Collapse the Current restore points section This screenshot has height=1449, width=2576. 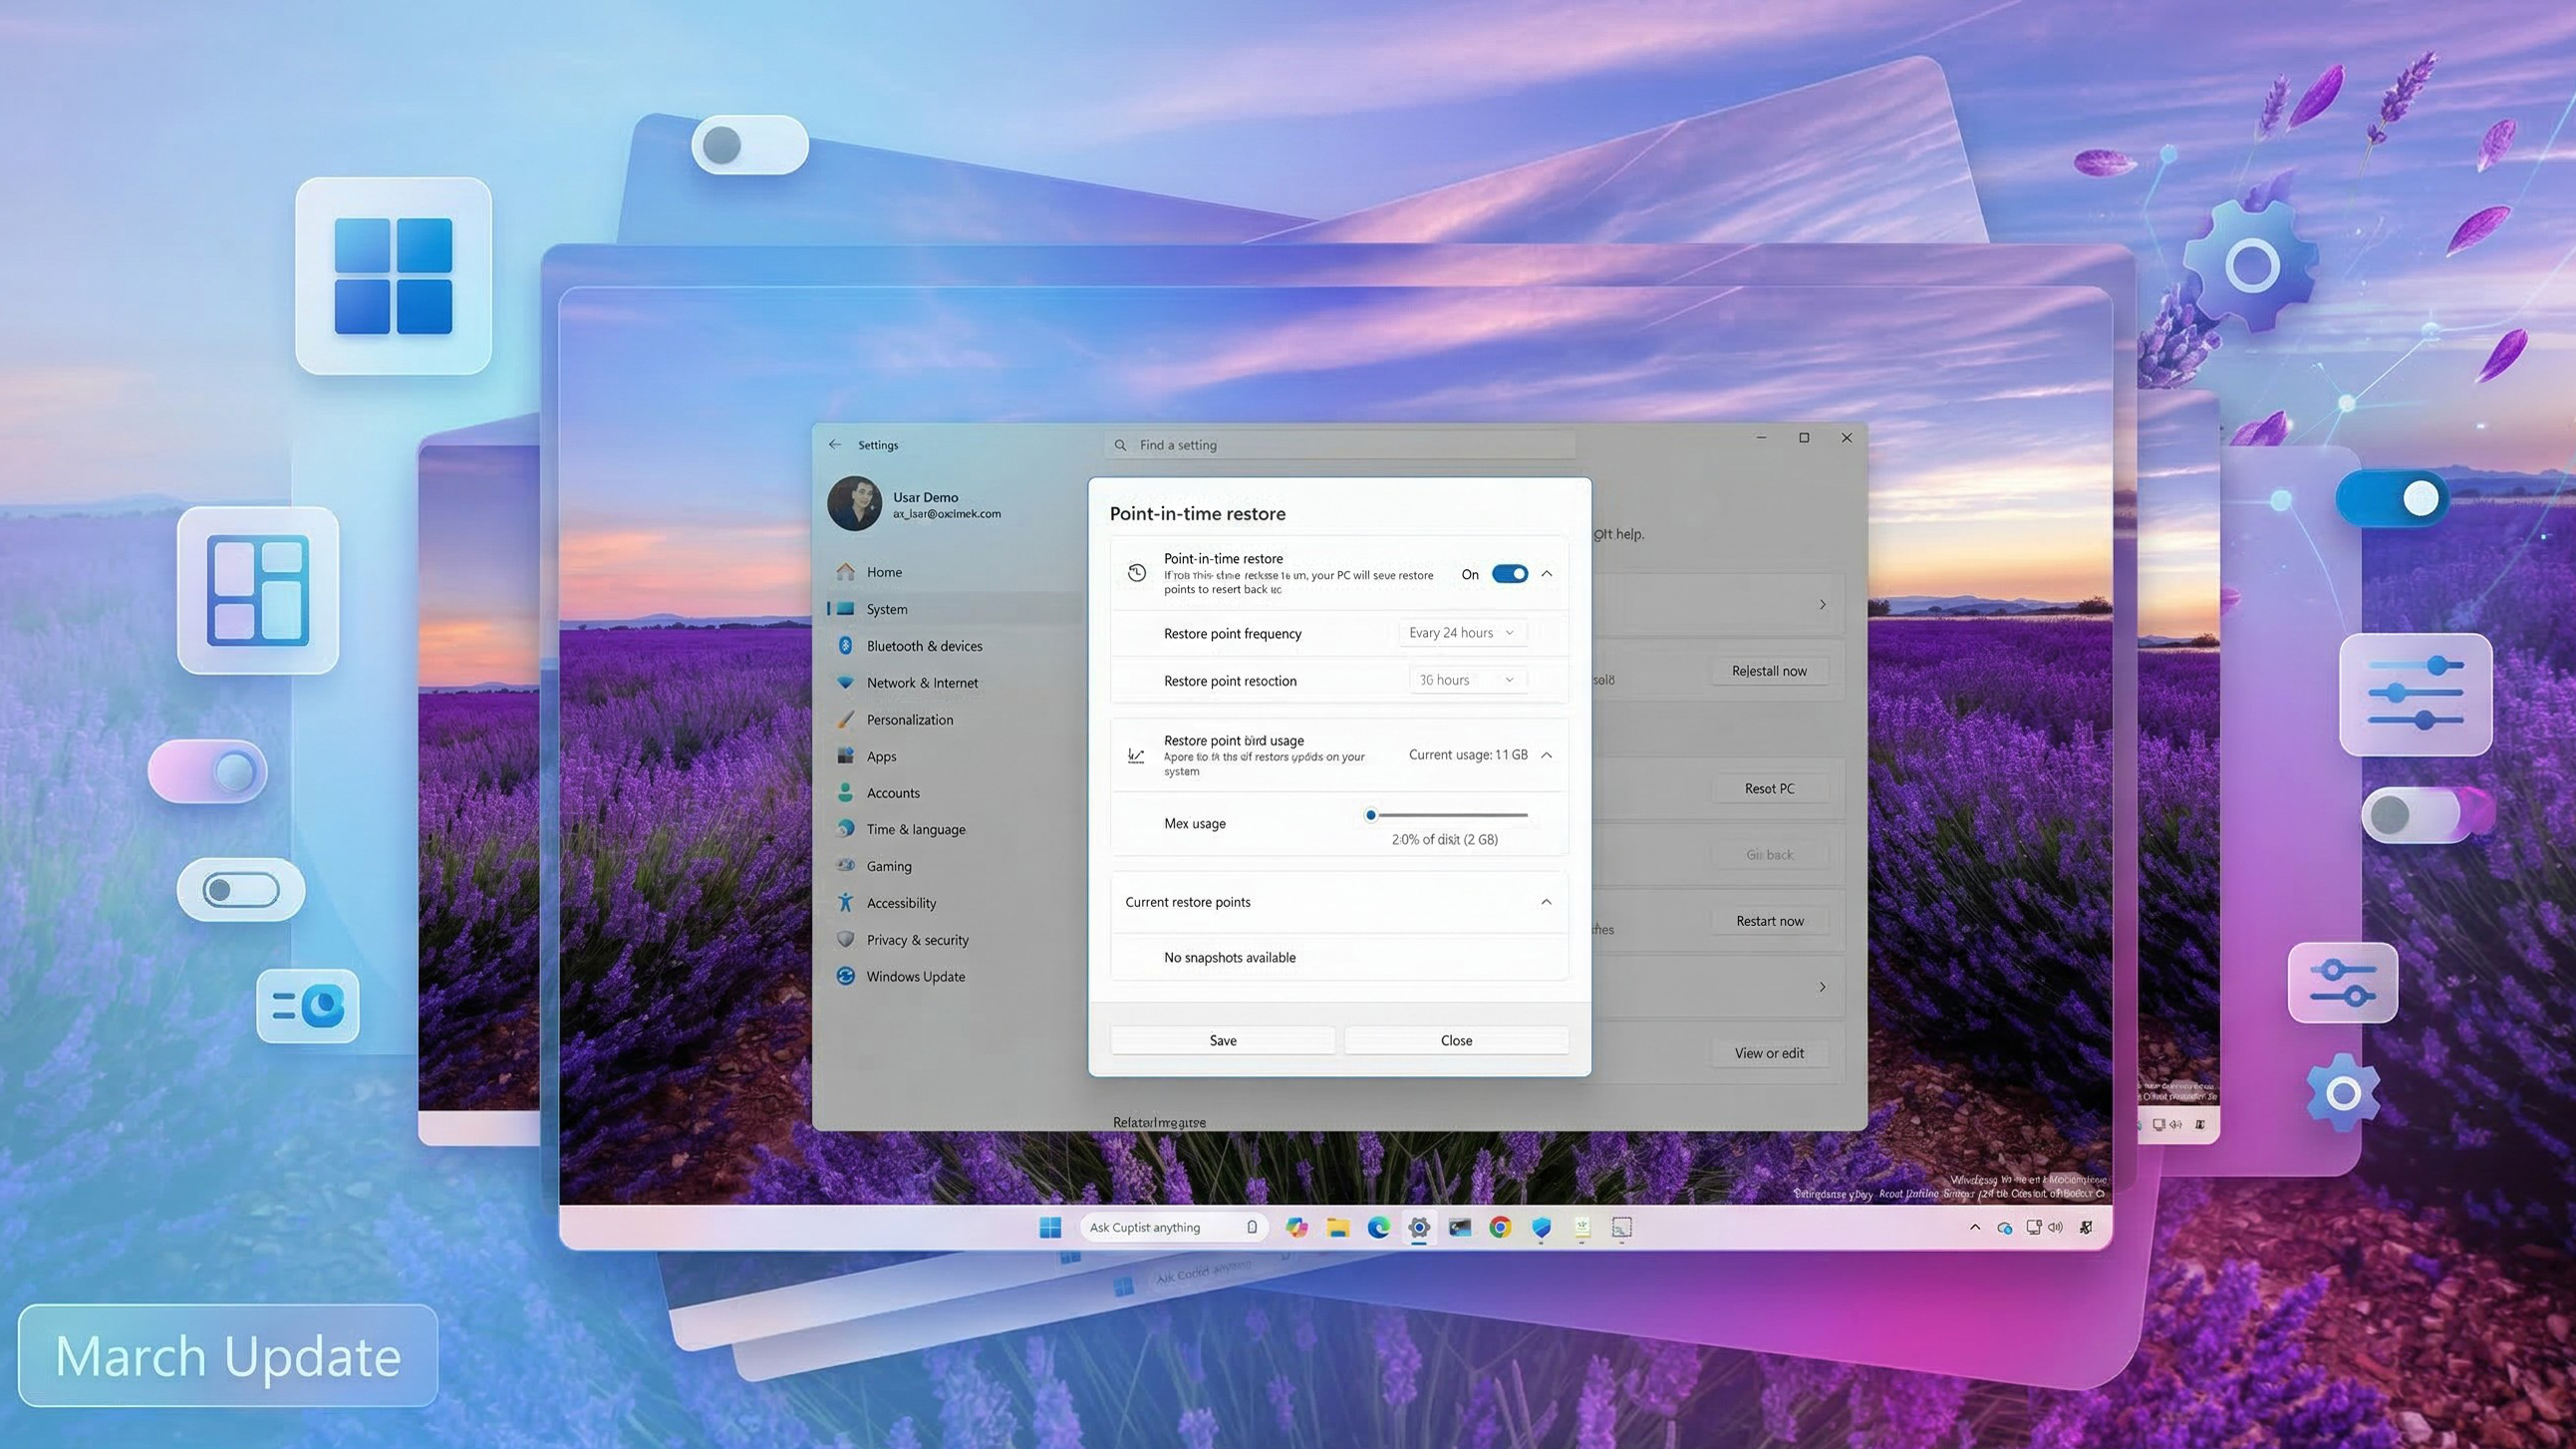tap(1546, 901)
